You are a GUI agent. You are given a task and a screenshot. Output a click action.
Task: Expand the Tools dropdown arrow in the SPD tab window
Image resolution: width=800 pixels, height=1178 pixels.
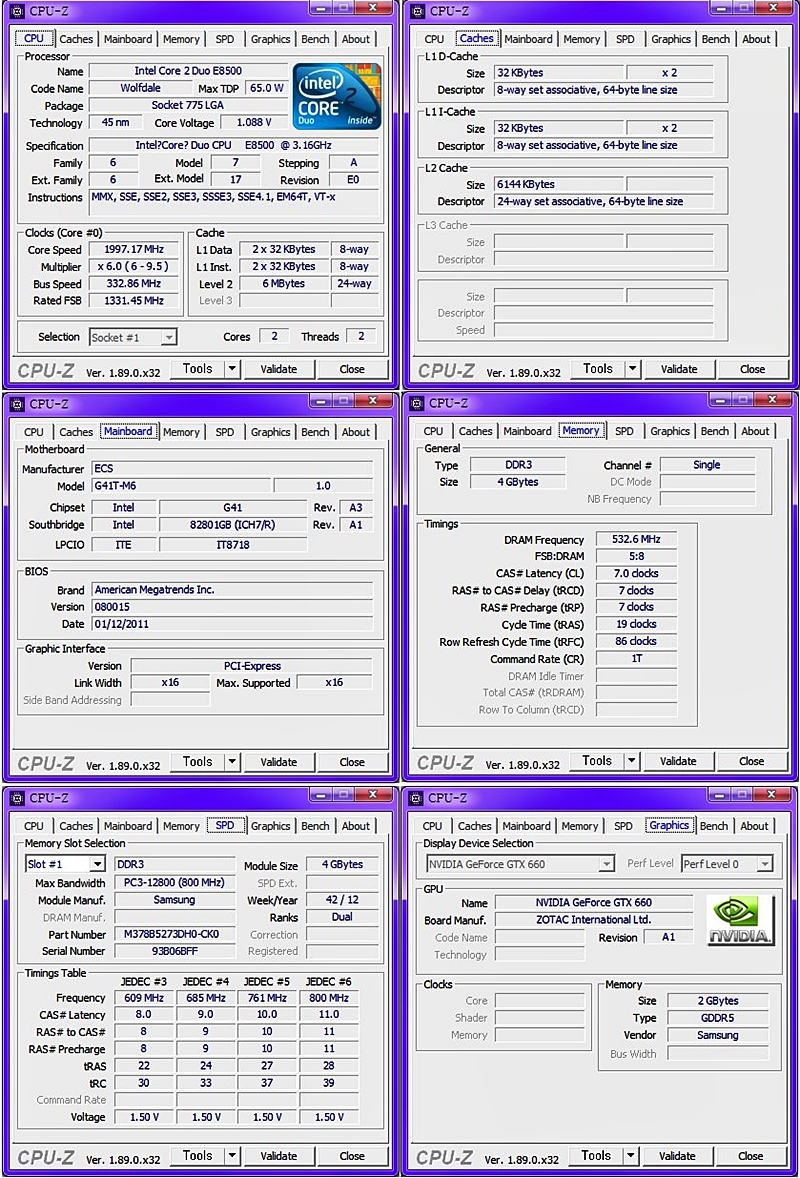click(232, 1155)
